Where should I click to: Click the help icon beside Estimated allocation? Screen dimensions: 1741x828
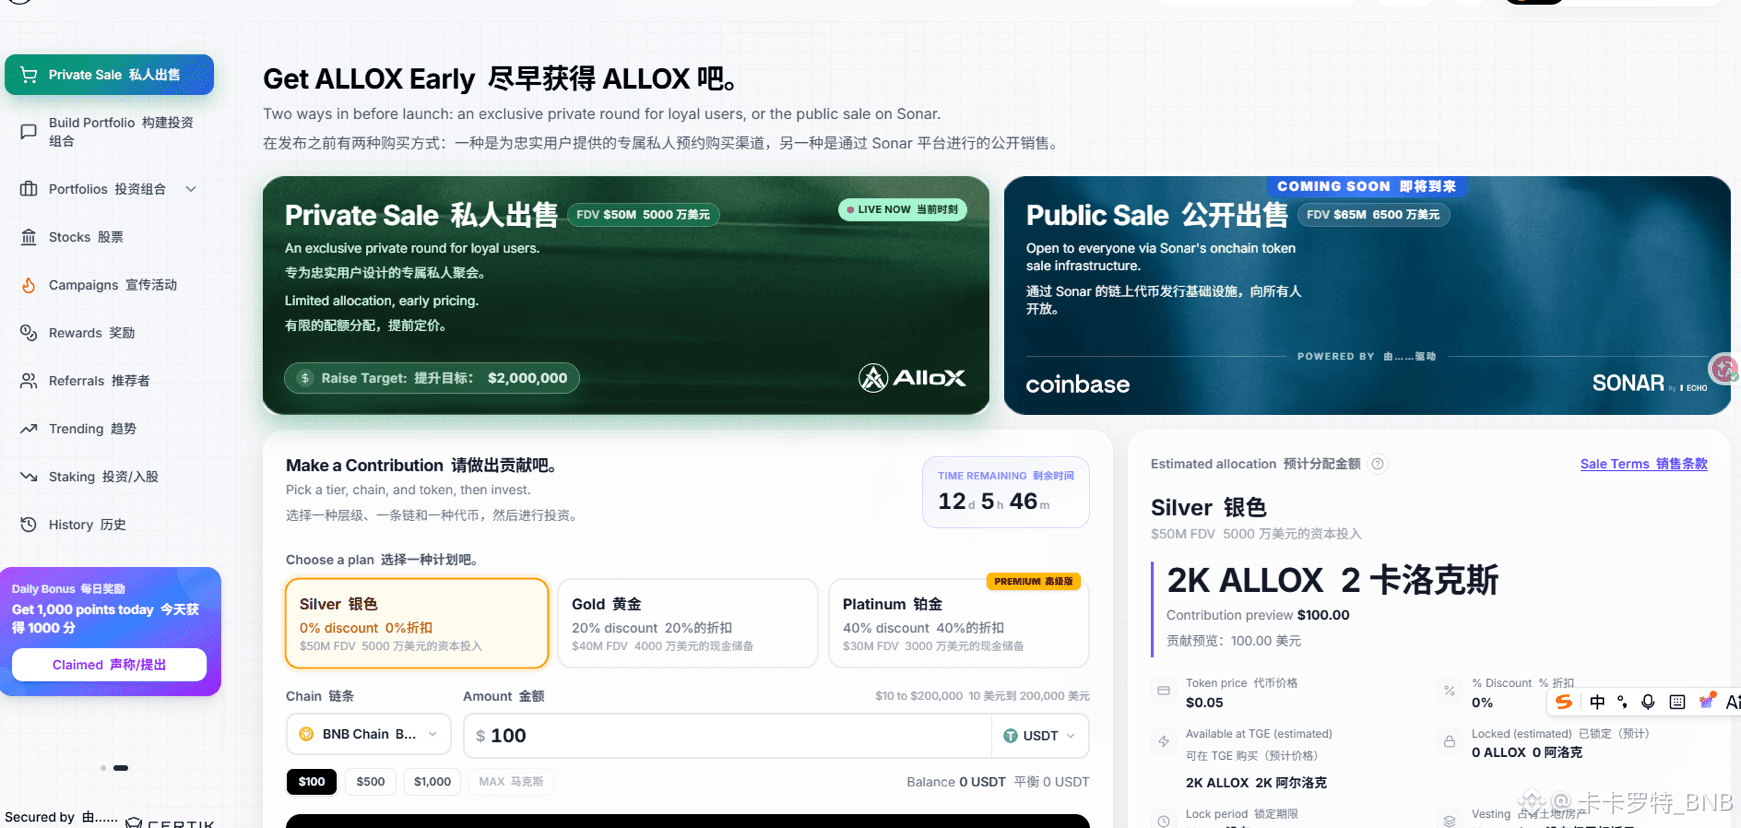(1378, 464)
